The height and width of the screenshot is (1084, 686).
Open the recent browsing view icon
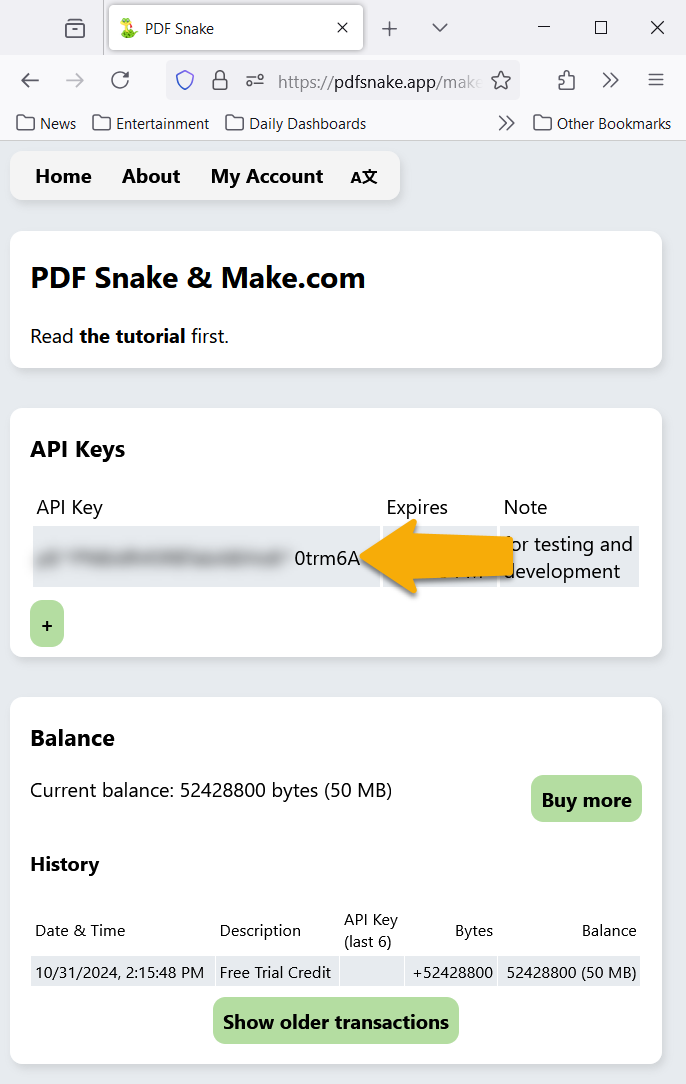pos(75,28)
